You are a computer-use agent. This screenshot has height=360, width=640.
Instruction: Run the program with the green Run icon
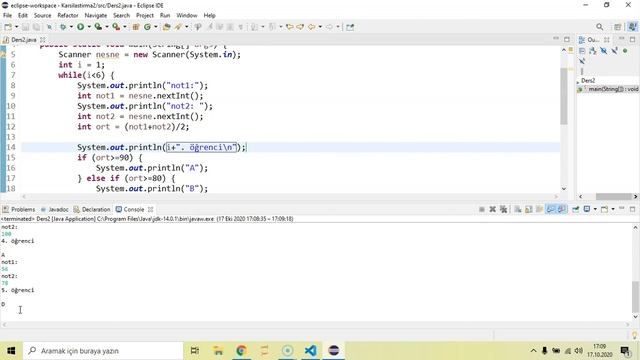(x=80, y=27)
